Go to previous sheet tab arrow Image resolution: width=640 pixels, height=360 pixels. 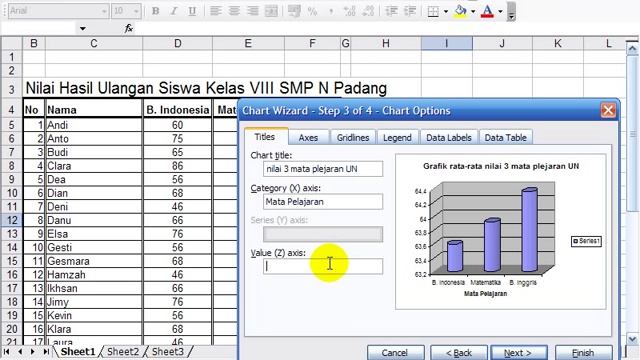(20, 351)
